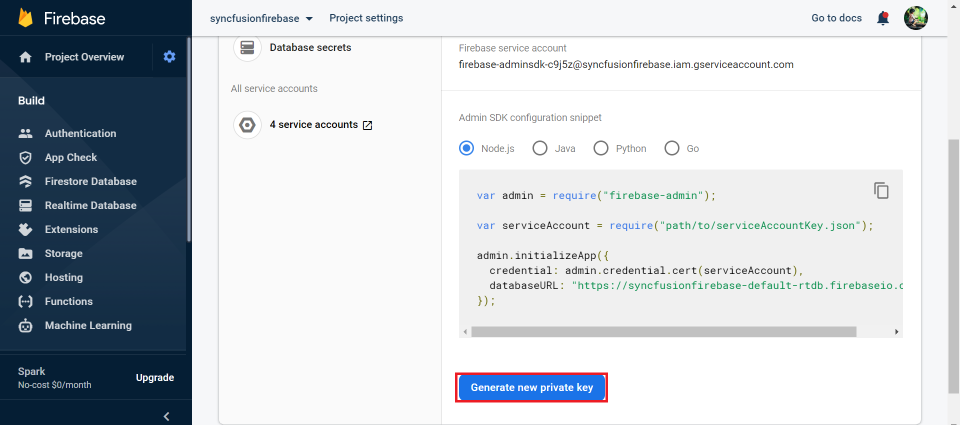Click the "No-cost $0/month" text

click(54, 385)
